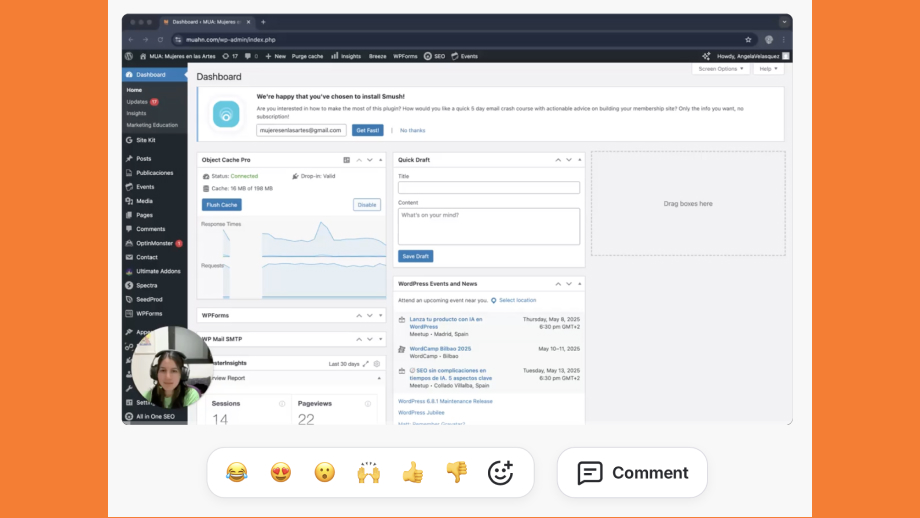Click the New content button in admin bar
Screen dimensions: 920x518
click(275, 56)
